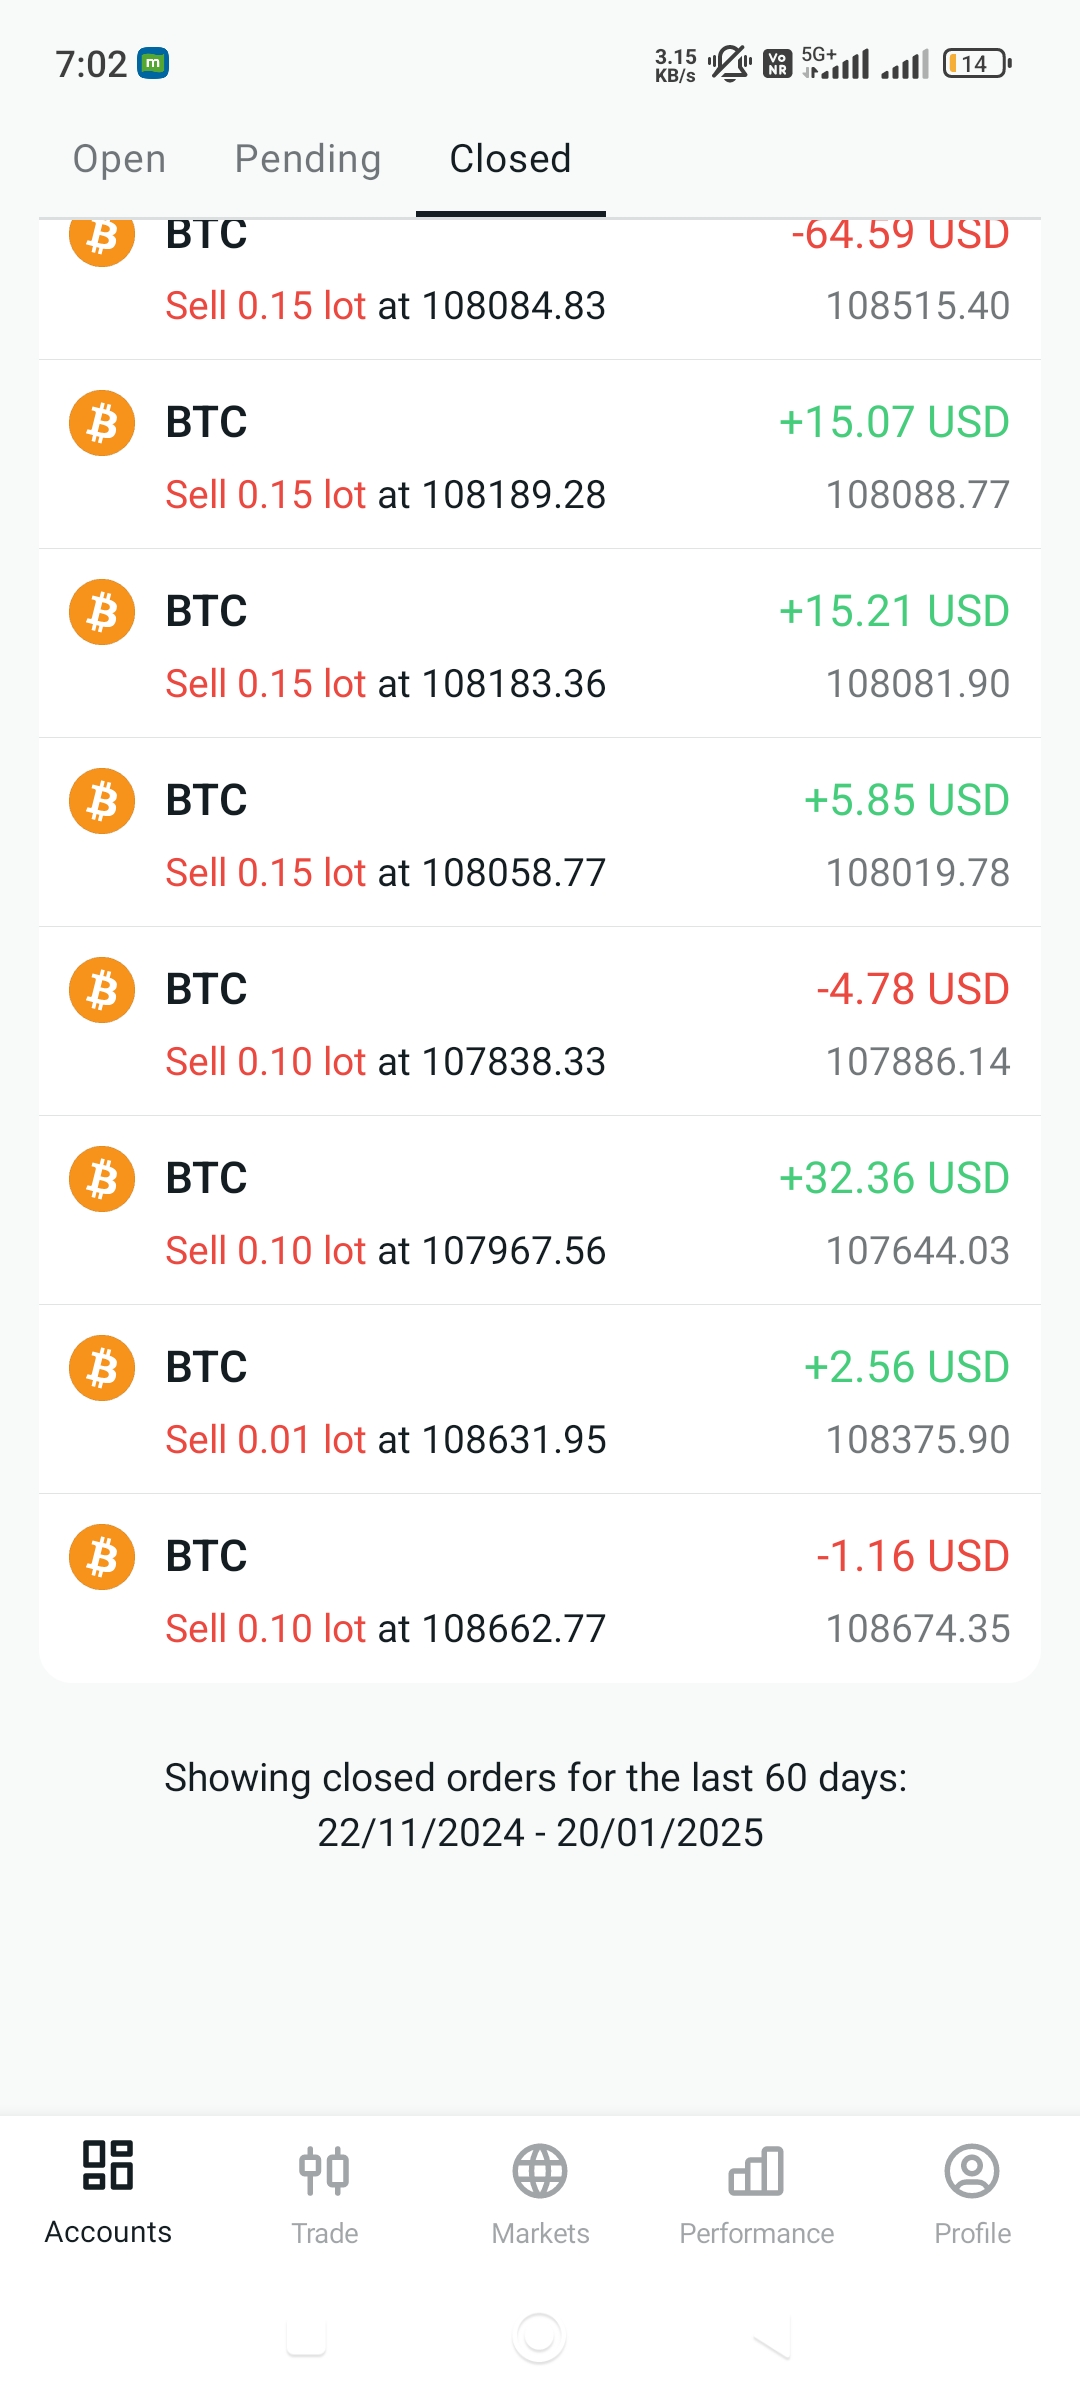Select the Closed orders tab

coord(510,159)
